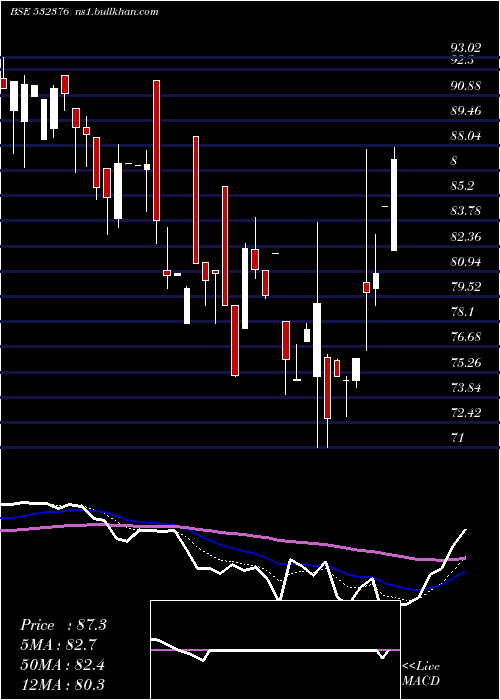This screenshot has height=700, width=500.
Task: Click the Price : 87.3 readout
Action: [x=63, y=625]
